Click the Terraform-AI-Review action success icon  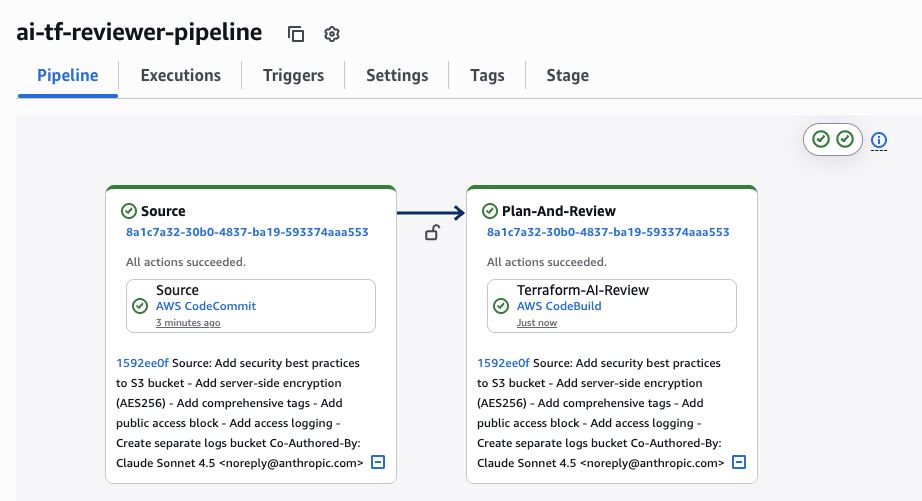pyautogui.click(x=501, y=306)
